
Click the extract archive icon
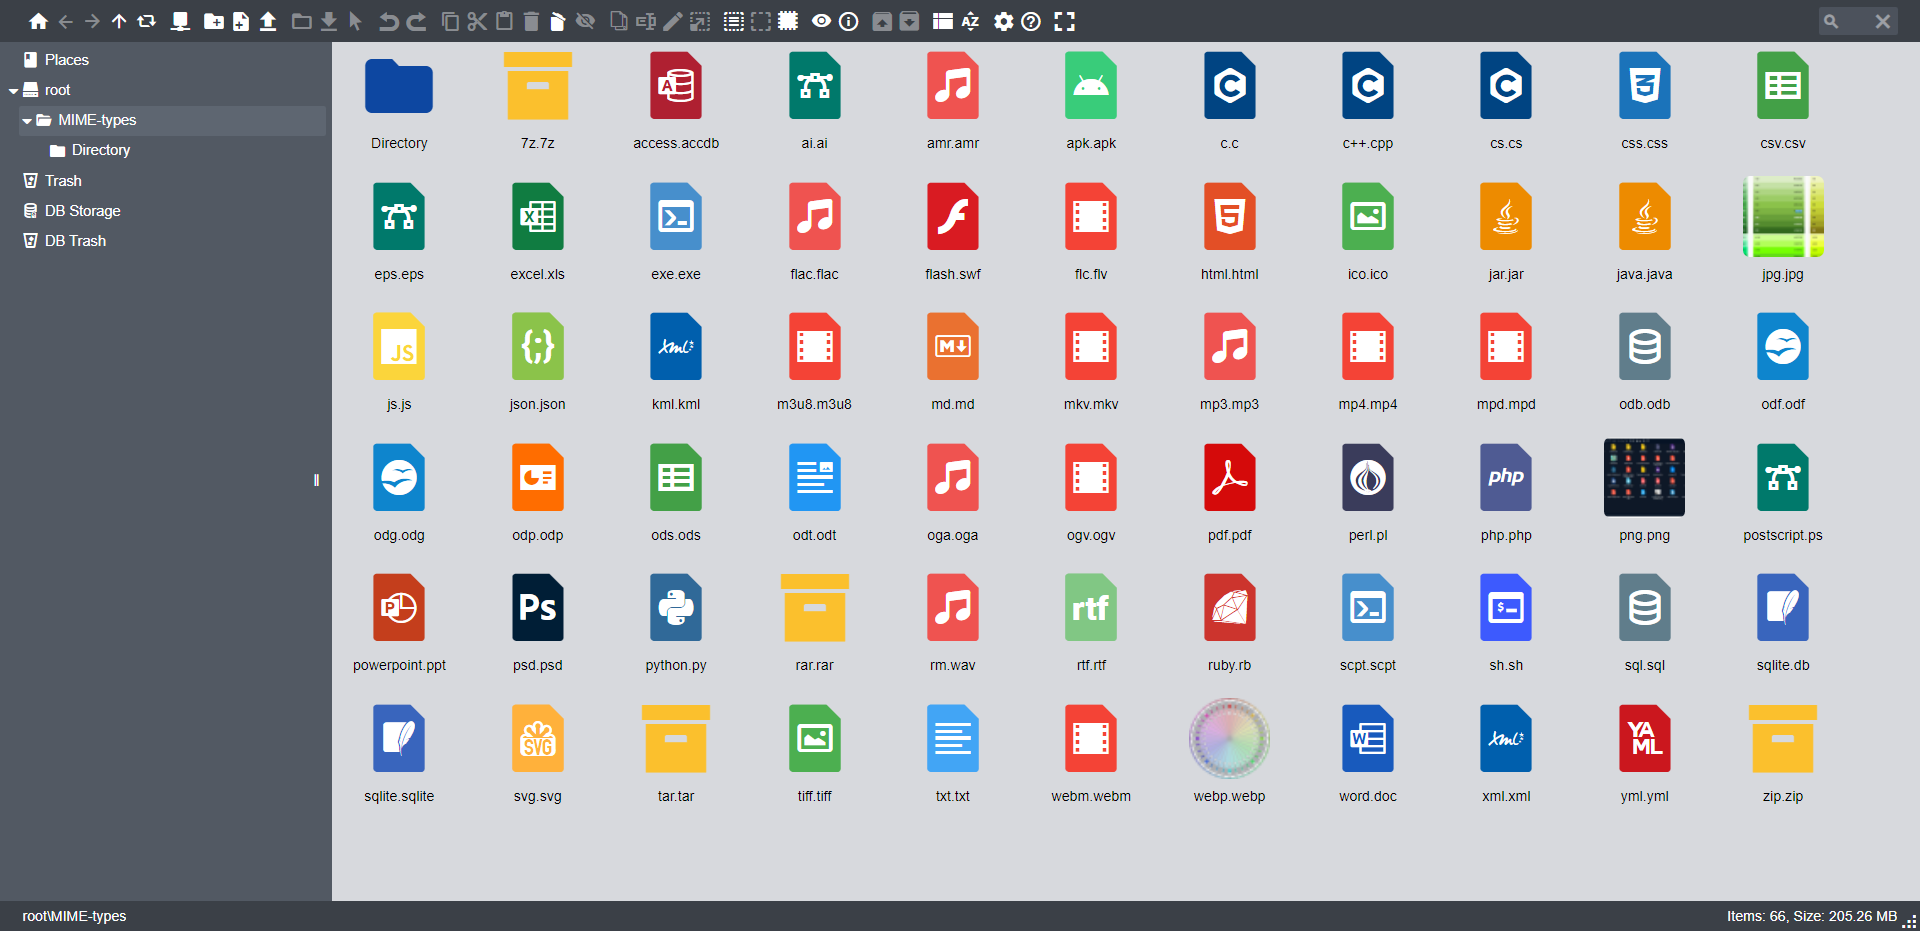(882, 21)
